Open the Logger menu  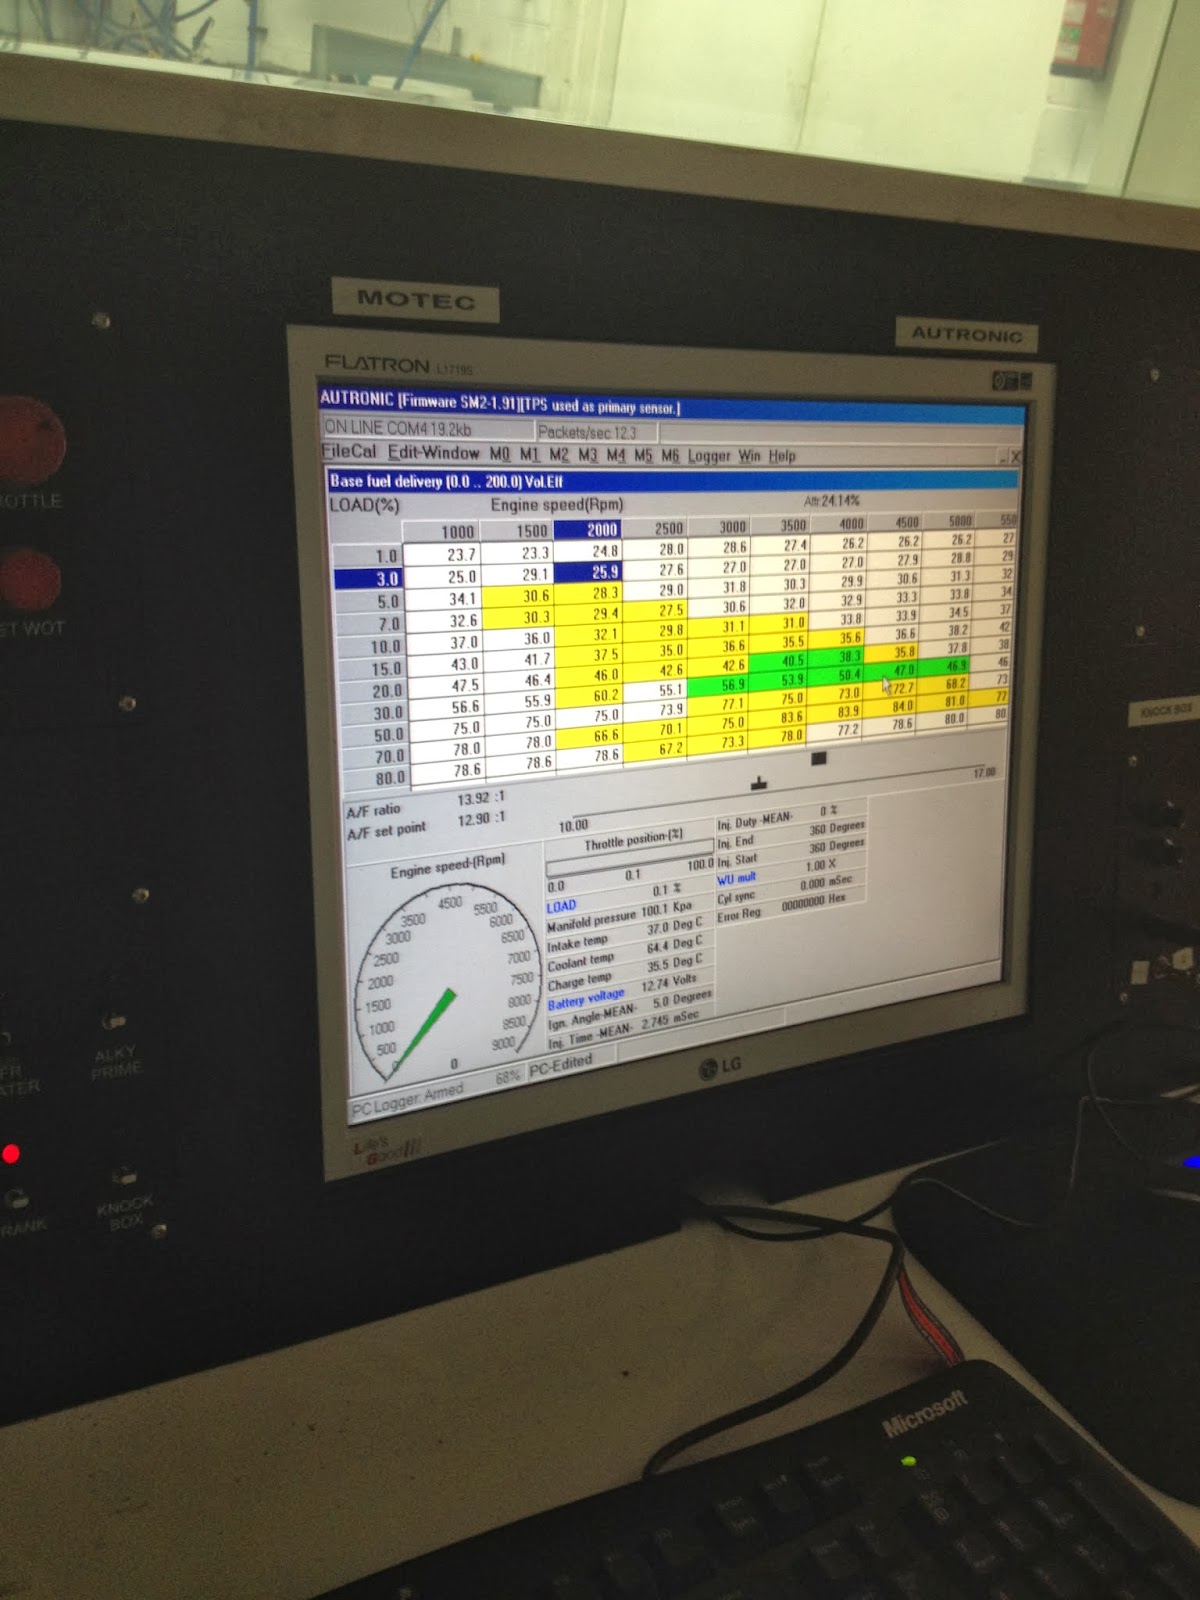[709, 457]
